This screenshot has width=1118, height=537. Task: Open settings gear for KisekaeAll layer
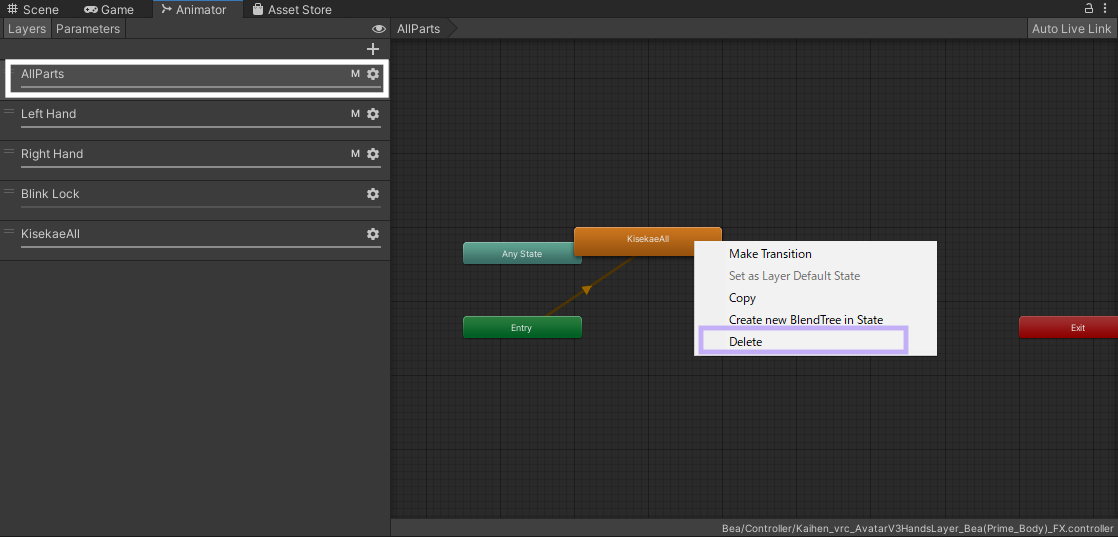coord(373,234)
